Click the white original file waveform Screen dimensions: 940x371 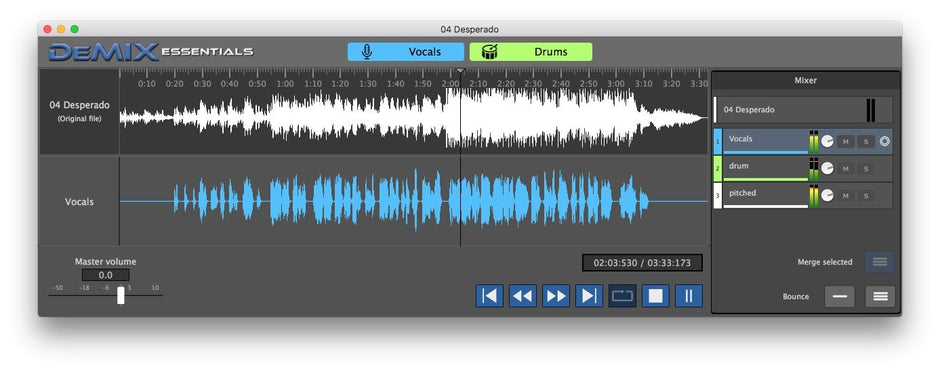(414, 118)
